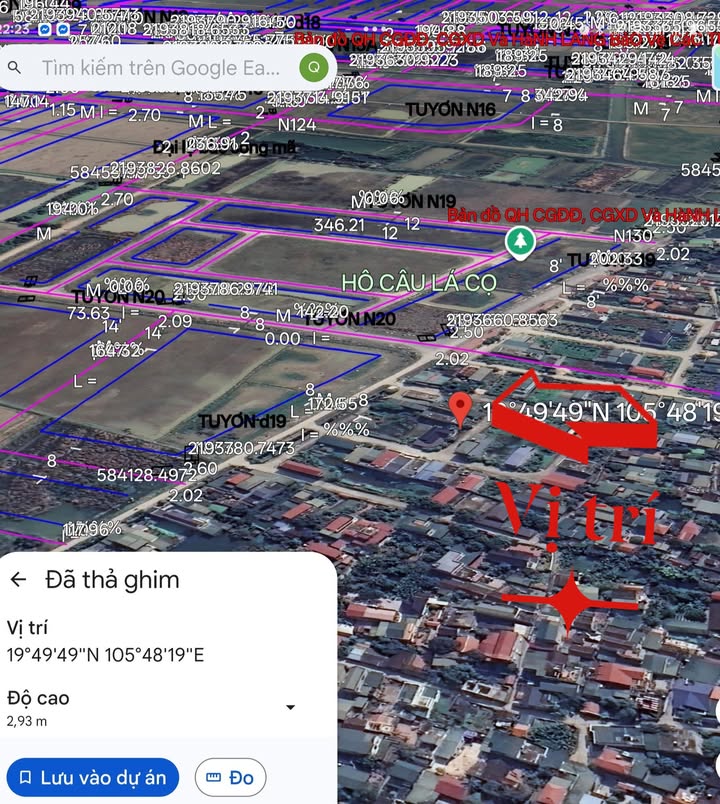Tap the 346.21 measurement label on map

pos(339,226)
